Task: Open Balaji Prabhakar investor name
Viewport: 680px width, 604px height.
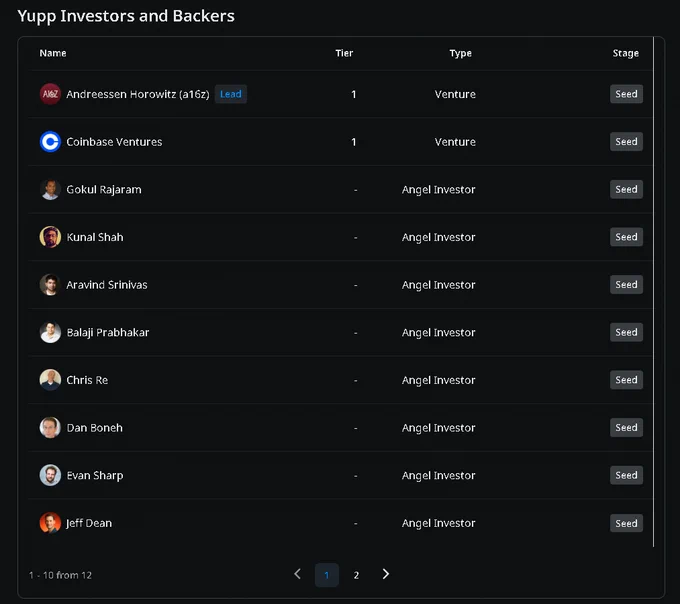Action: 108,333
